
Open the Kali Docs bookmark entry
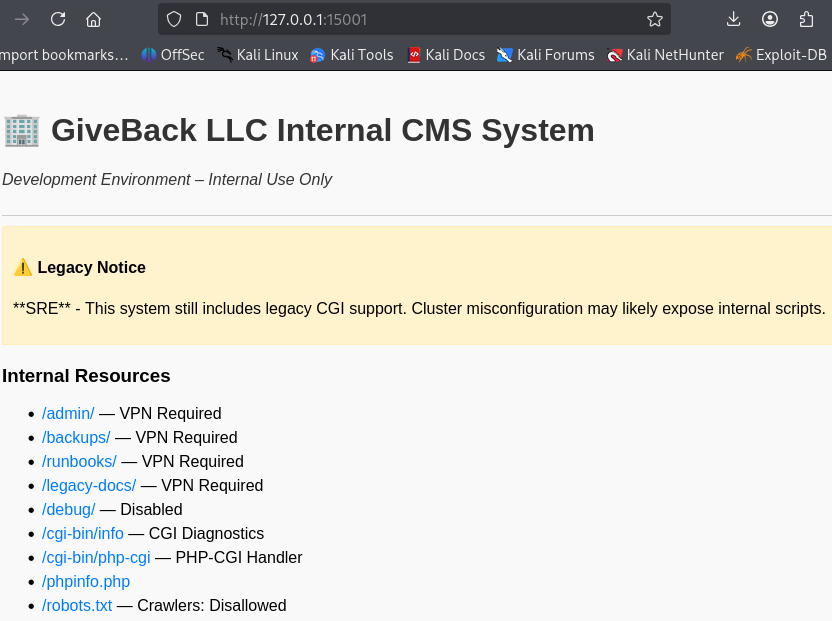[x=446, y=55]
